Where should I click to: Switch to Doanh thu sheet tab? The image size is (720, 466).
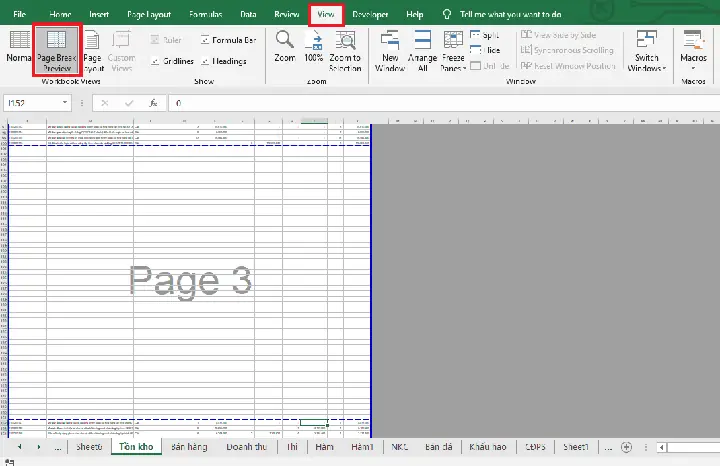click(246, 447)
